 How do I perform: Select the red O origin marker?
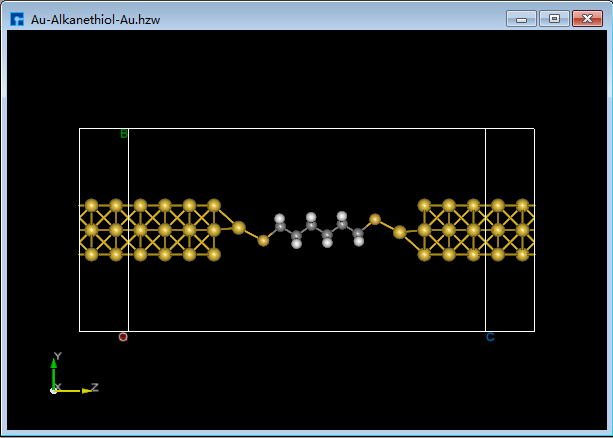point(123,337)
